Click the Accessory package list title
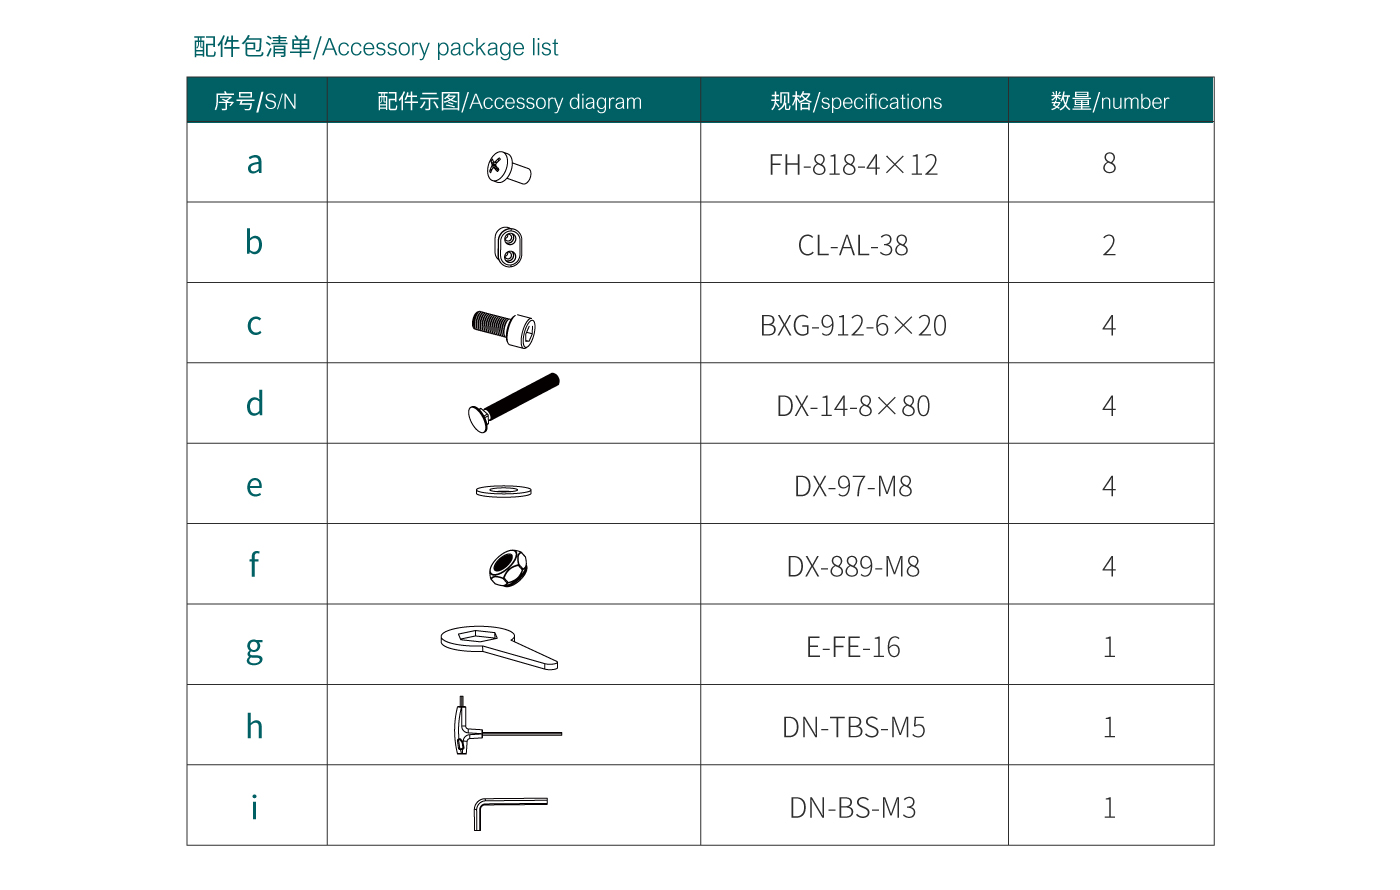 pyautogui.click(x=376, y=47)
